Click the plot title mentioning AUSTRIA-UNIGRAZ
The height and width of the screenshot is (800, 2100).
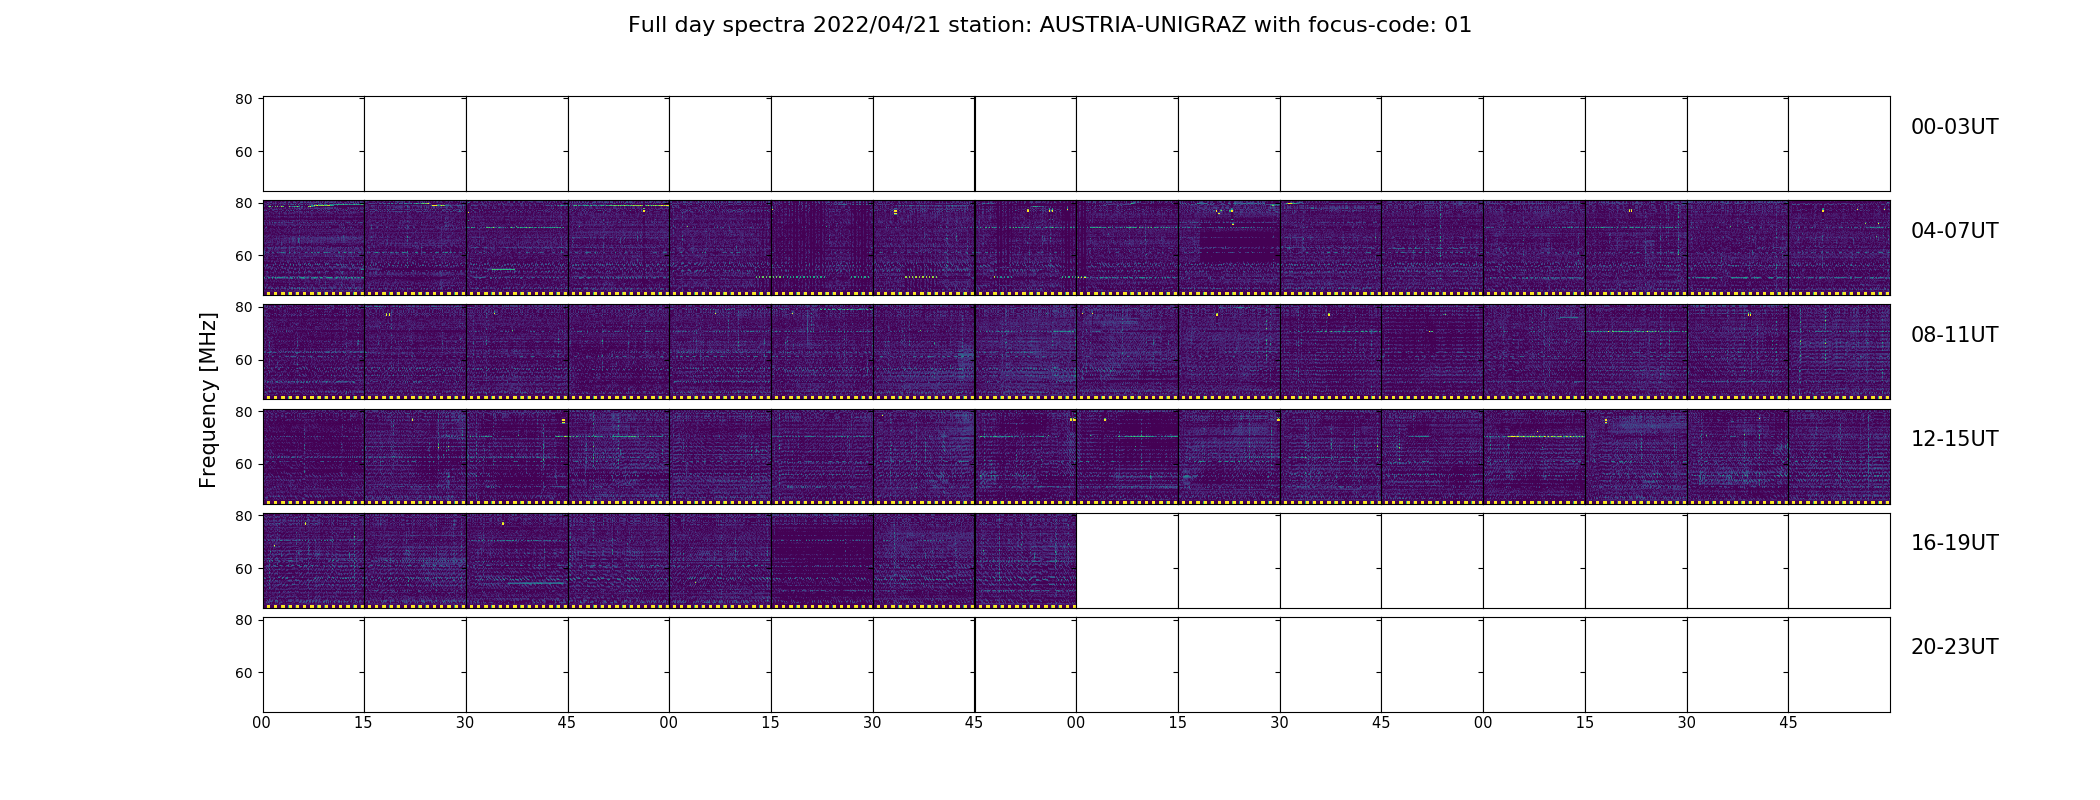point(1049,25)
